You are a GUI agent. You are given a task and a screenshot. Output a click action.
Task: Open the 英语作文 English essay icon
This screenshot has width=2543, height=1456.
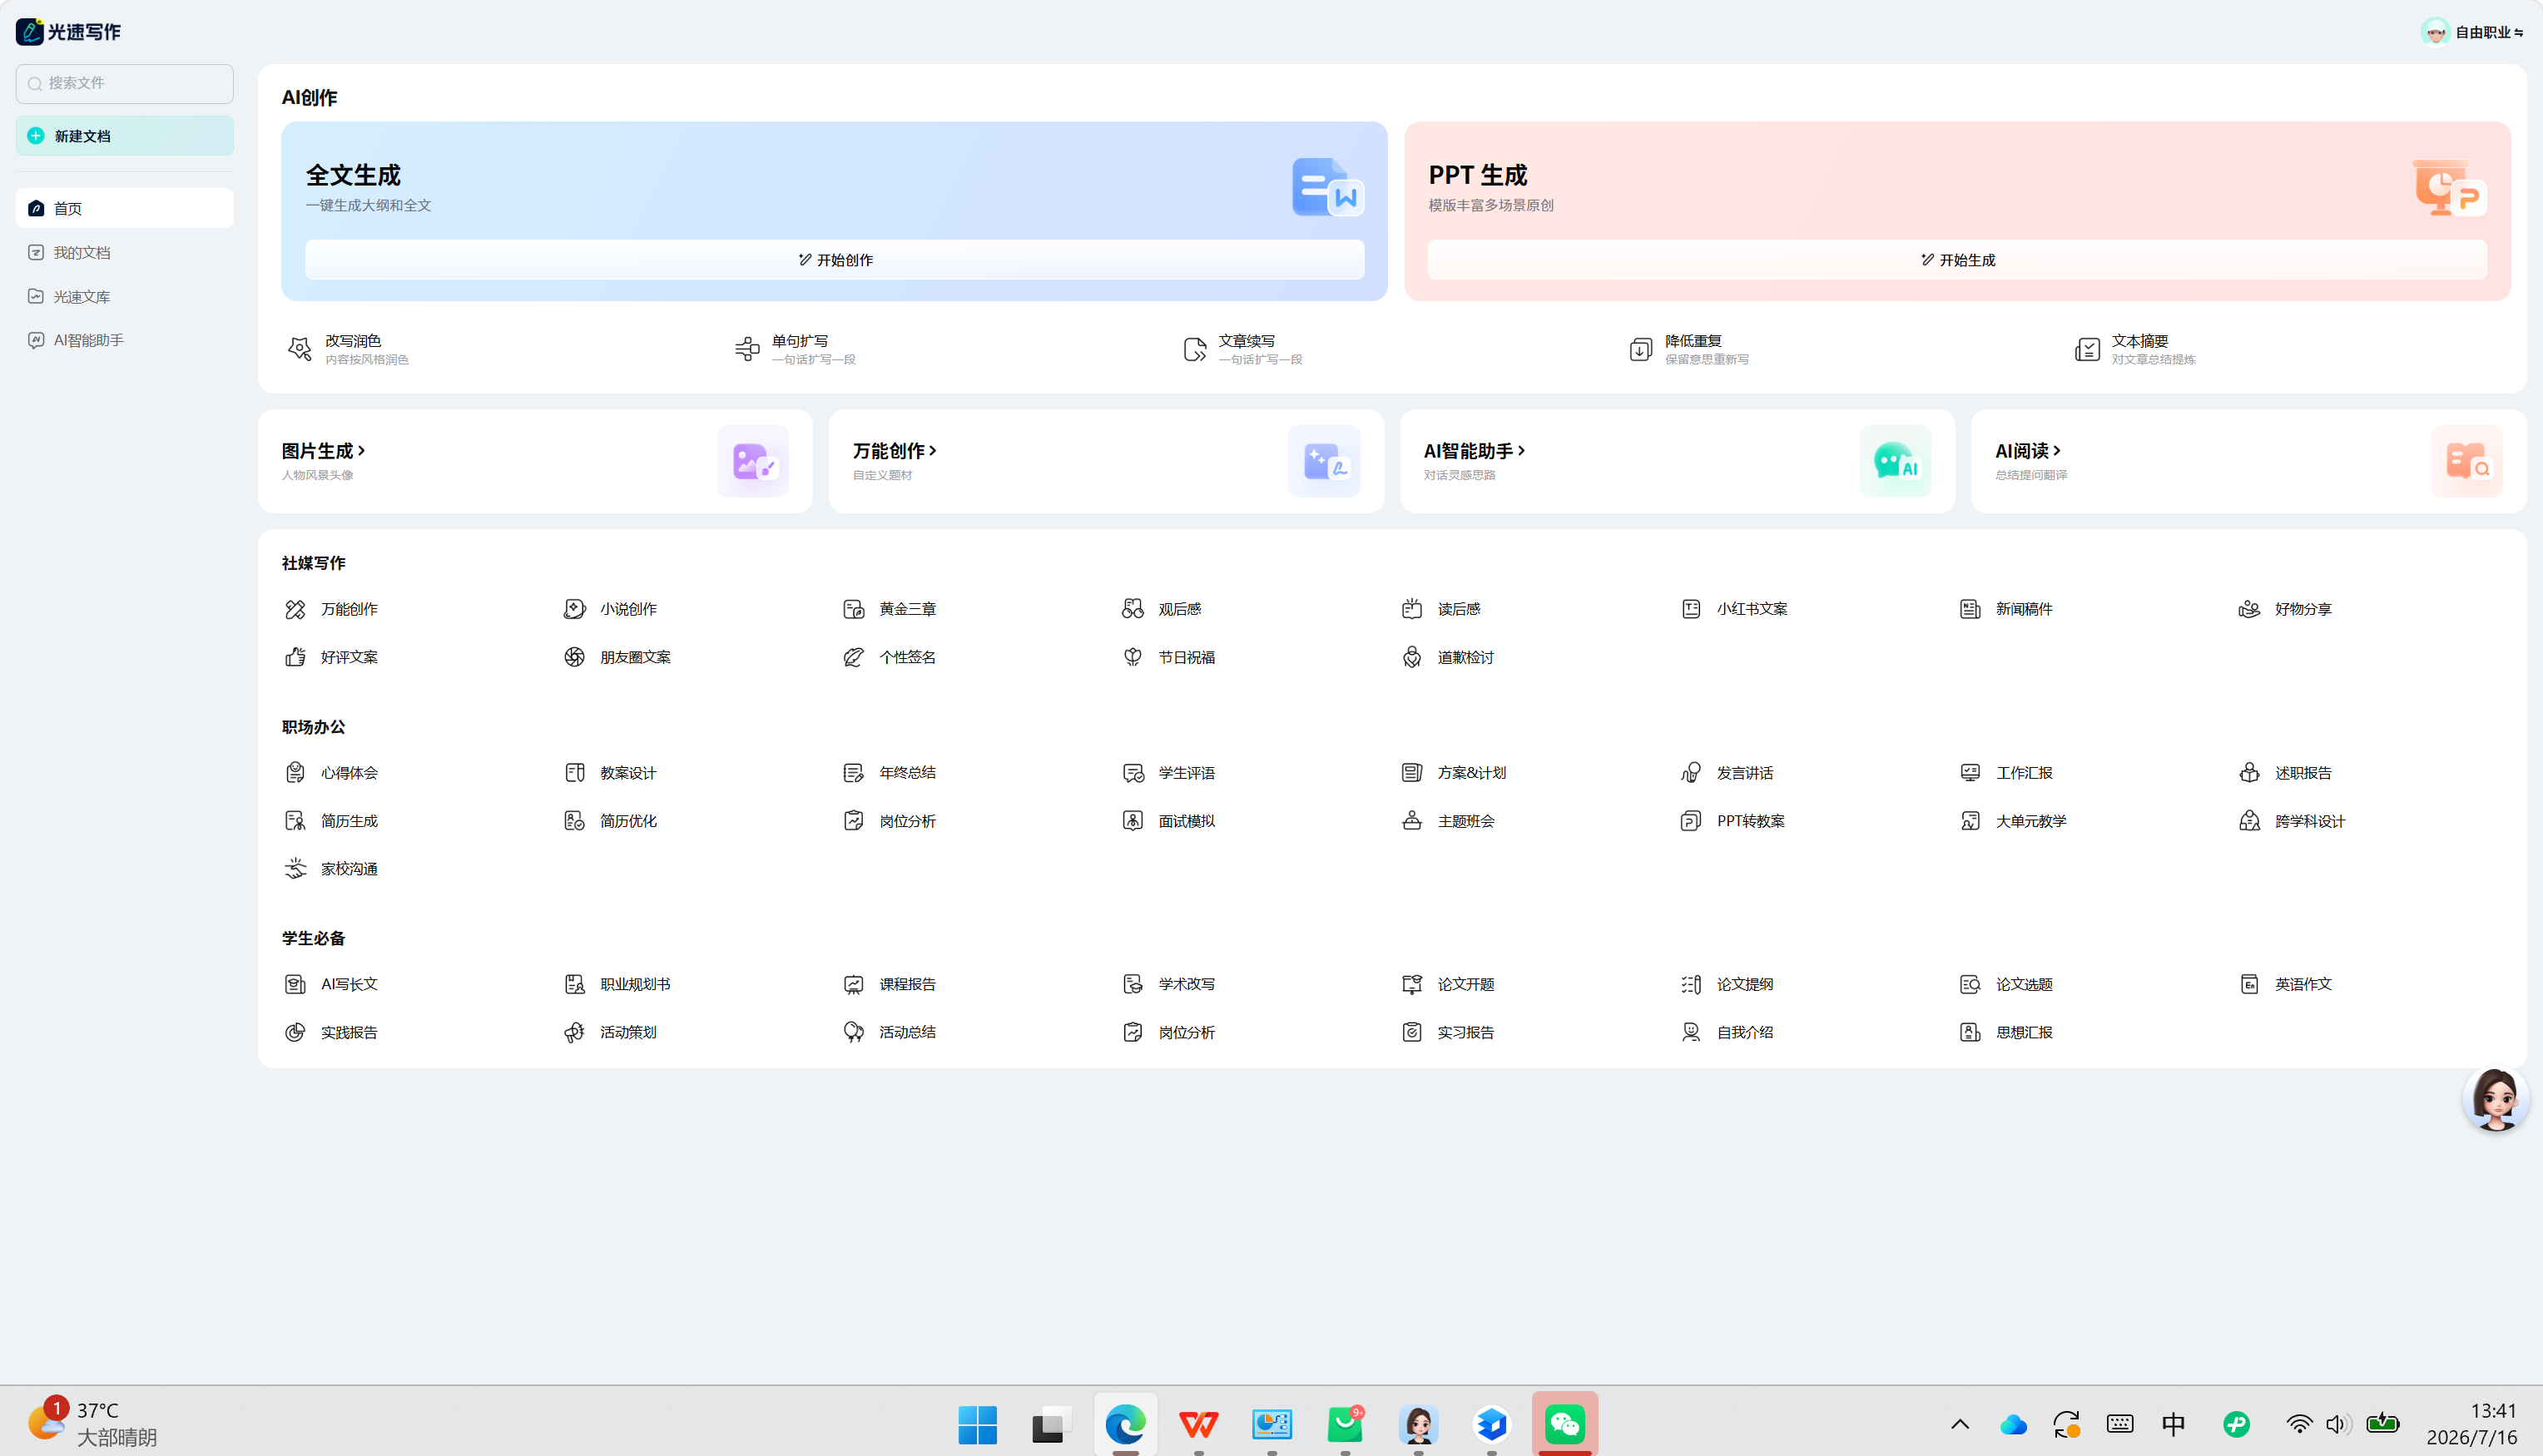pos(2249,984)
